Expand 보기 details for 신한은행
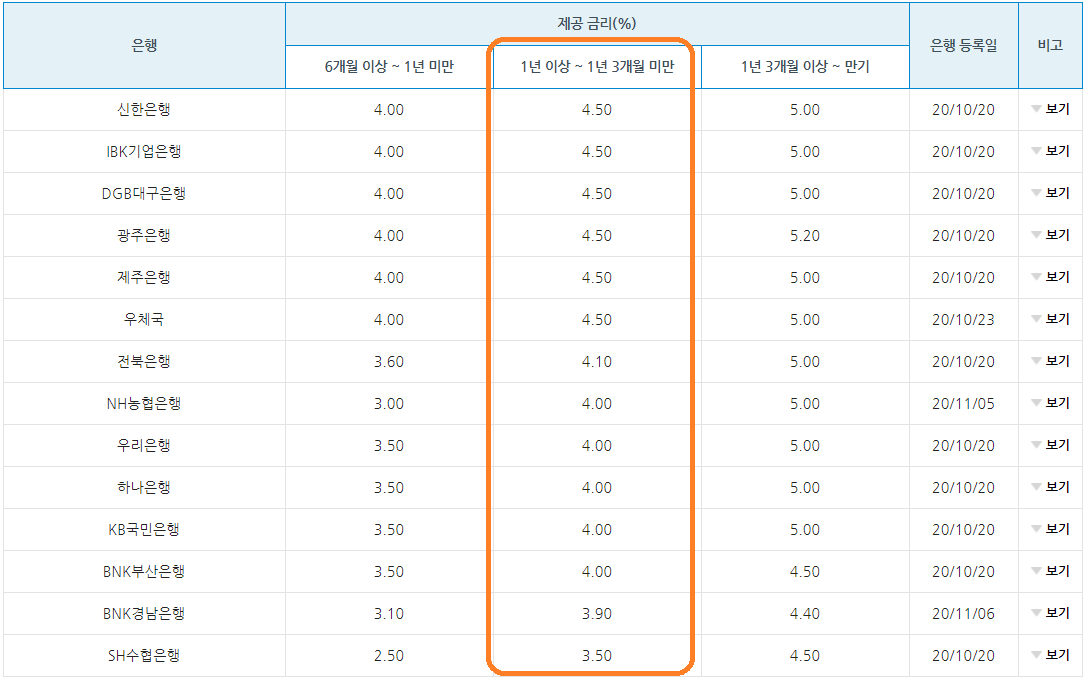This screenshot has height=682, width=1087. tap(1051, 110)
